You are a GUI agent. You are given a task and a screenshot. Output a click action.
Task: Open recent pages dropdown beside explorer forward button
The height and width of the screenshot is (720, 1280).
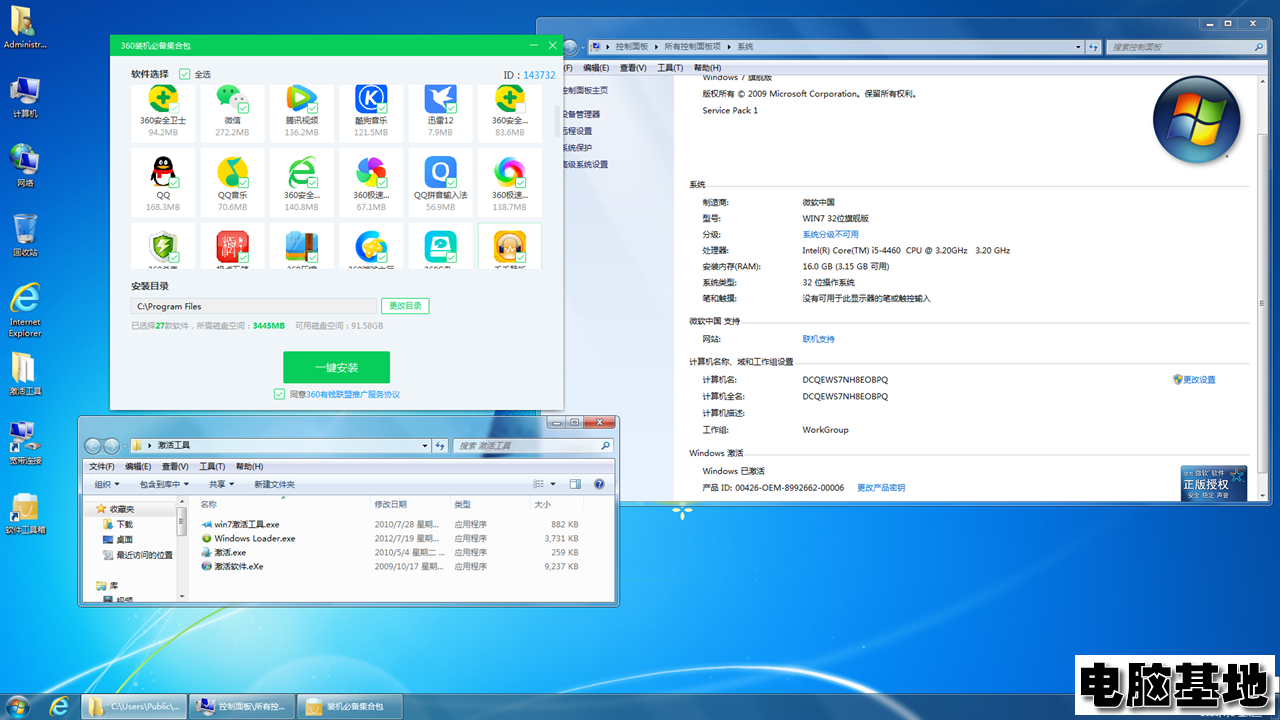(125, 446)
